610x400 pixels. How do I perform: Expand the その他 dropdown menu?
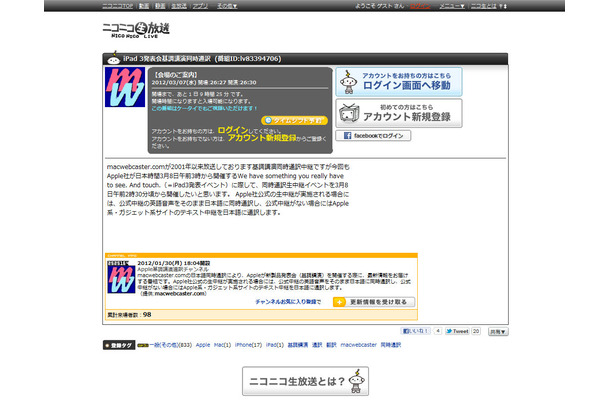227,6
